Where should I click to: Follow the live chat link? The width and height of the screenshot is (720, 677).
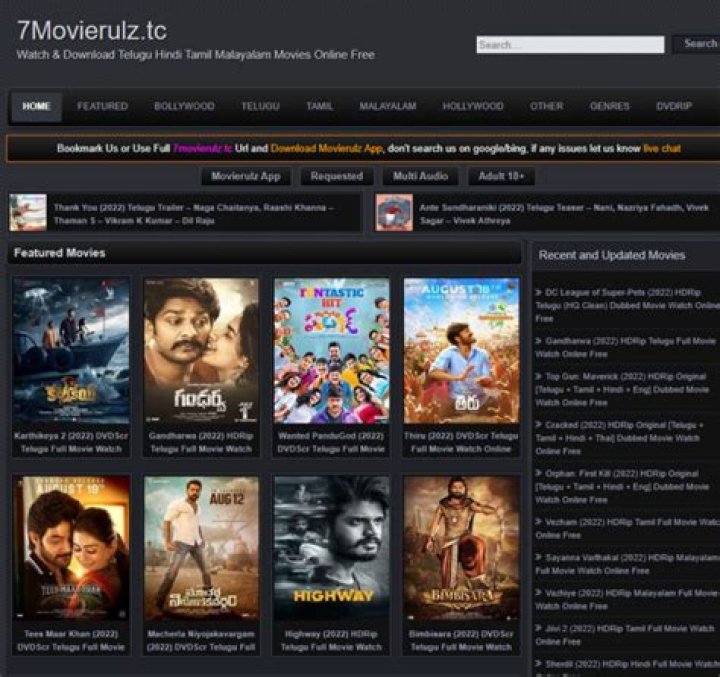point(661,148)
